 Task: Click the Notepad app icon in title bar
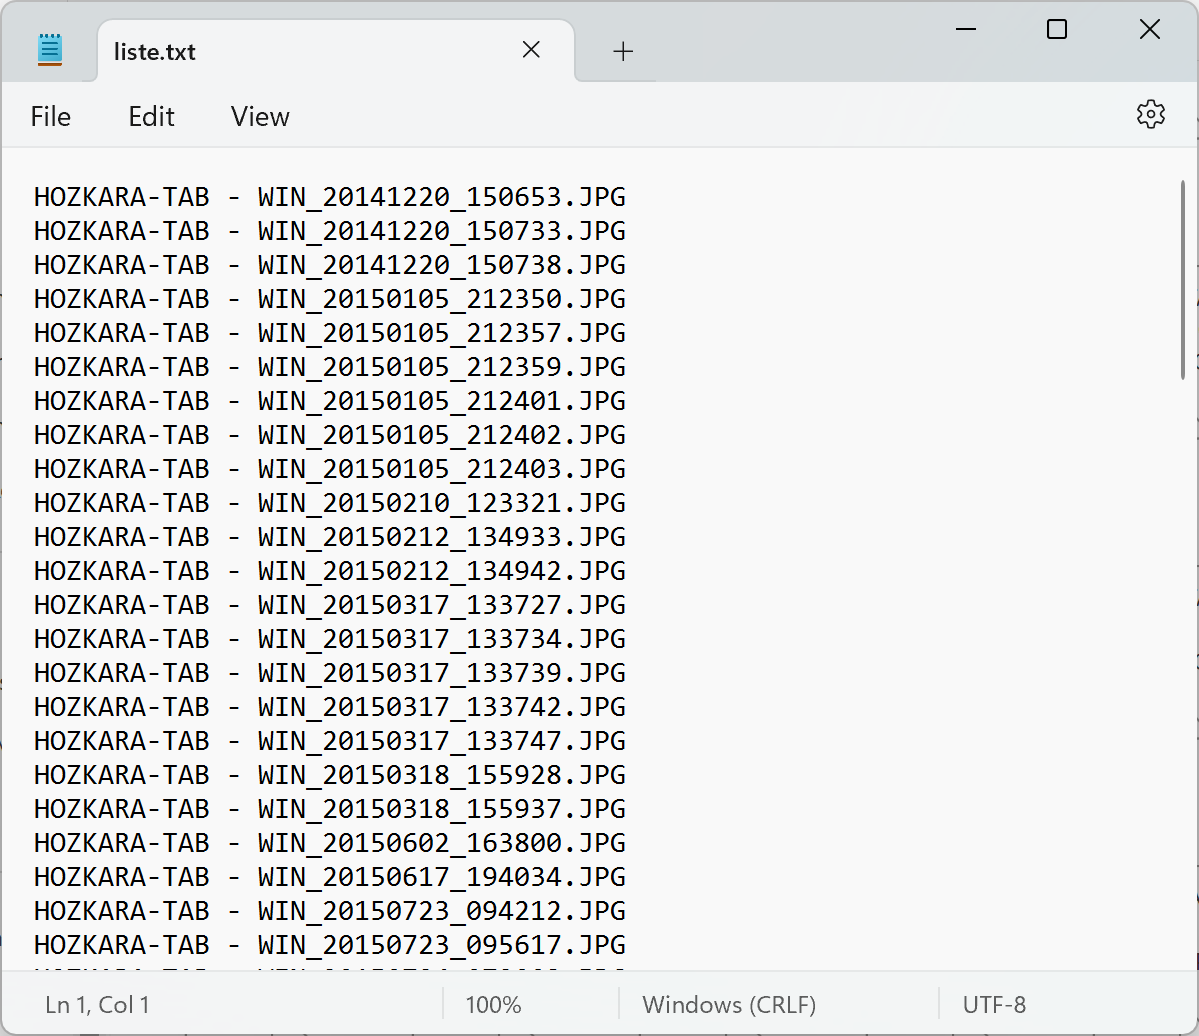(x=50, y=50)
